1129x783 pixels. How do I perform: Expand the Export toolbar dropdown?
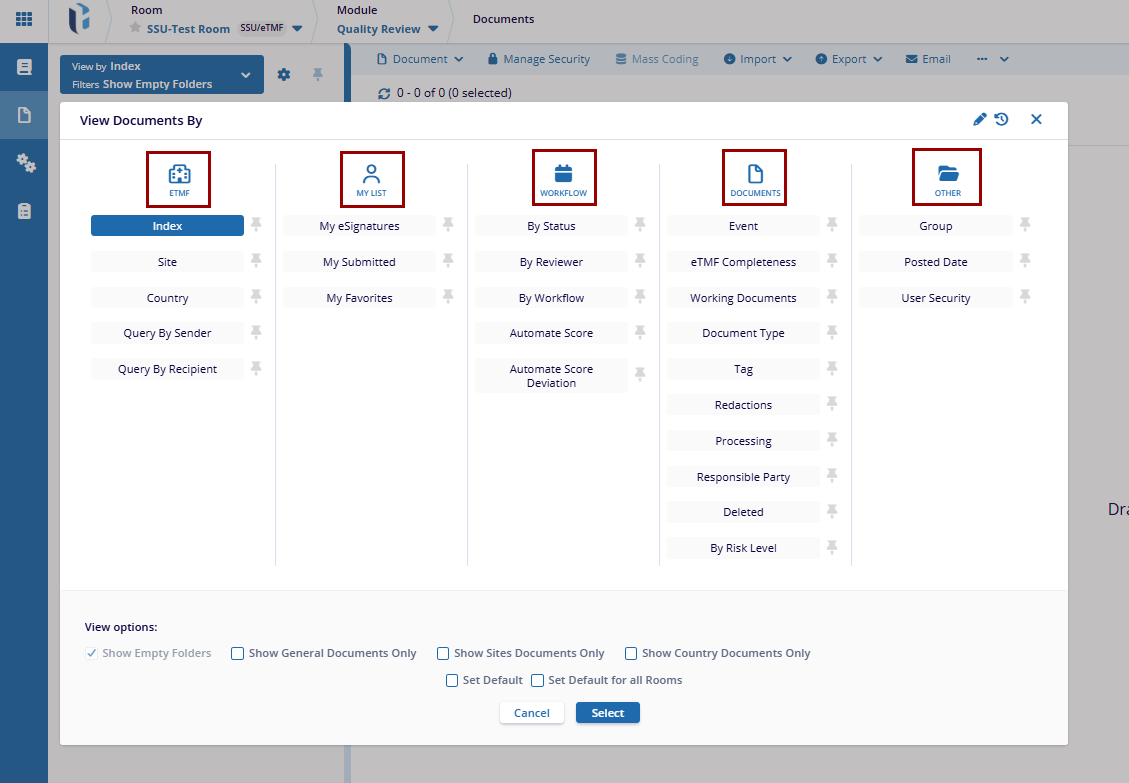point(877,60)
